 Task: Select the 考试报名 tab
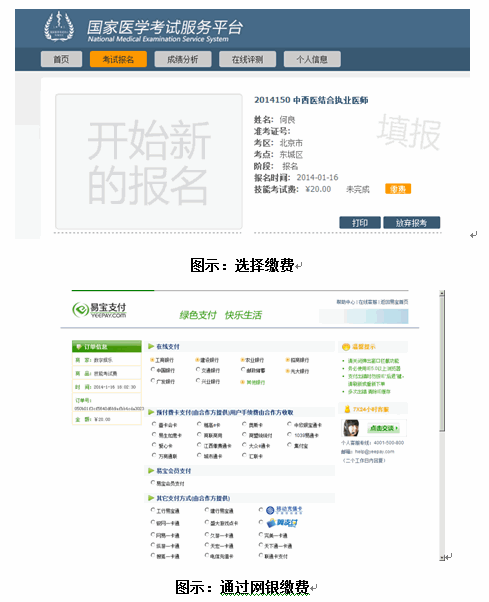(118, 59)
